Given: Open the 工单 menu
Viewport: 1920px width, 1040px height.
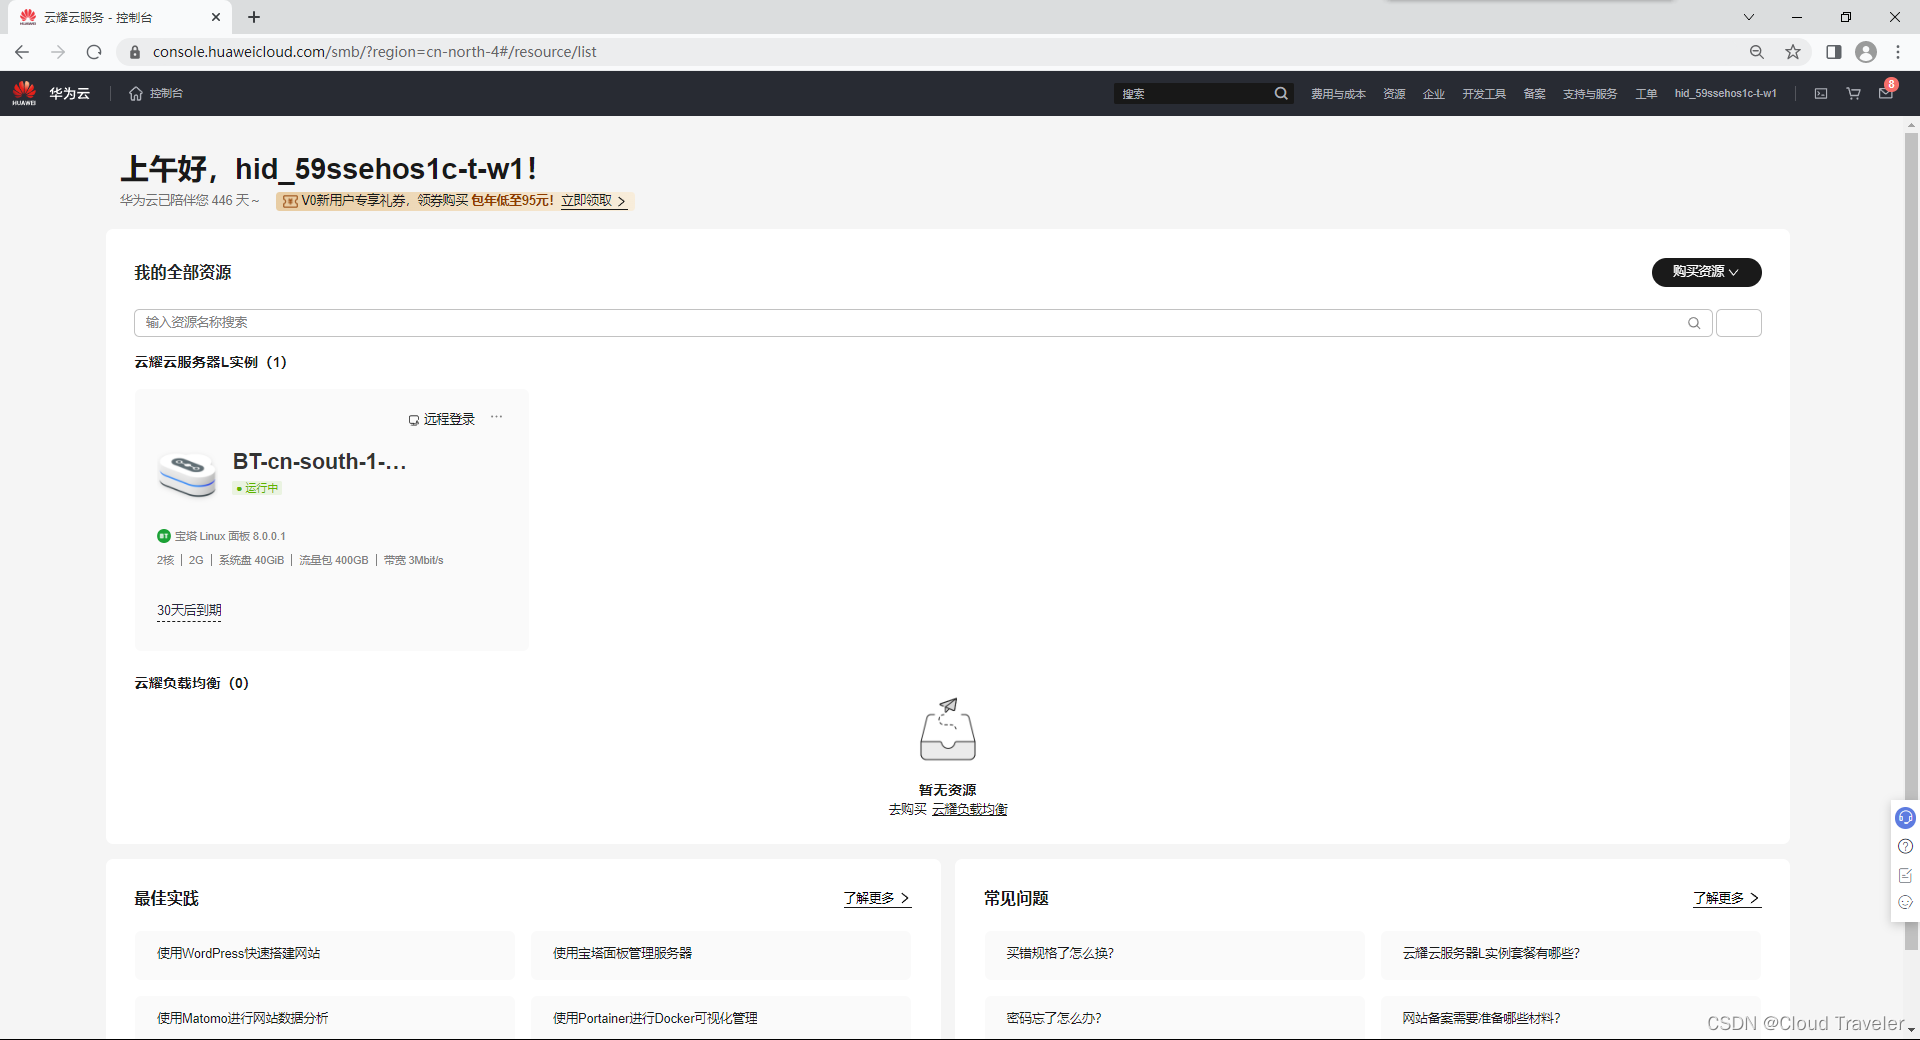Looking at the screenshot, I should (x=1646, y=93).
